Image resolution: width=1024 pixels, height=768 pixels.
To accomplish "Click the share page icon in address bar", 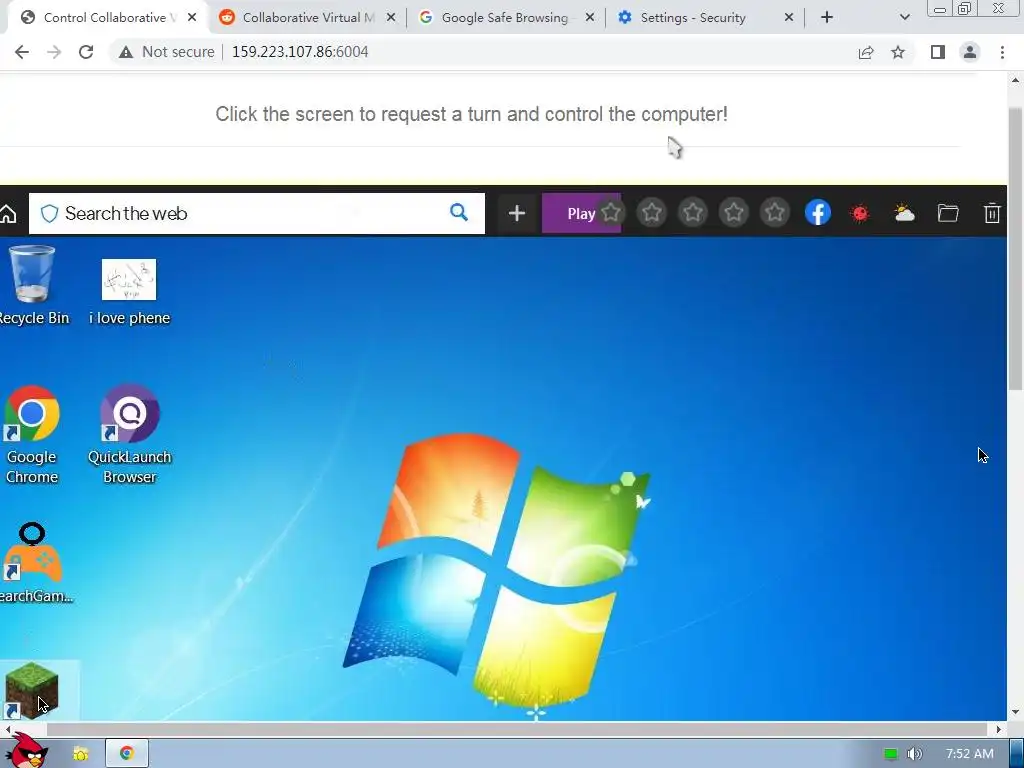I will 866,52.
